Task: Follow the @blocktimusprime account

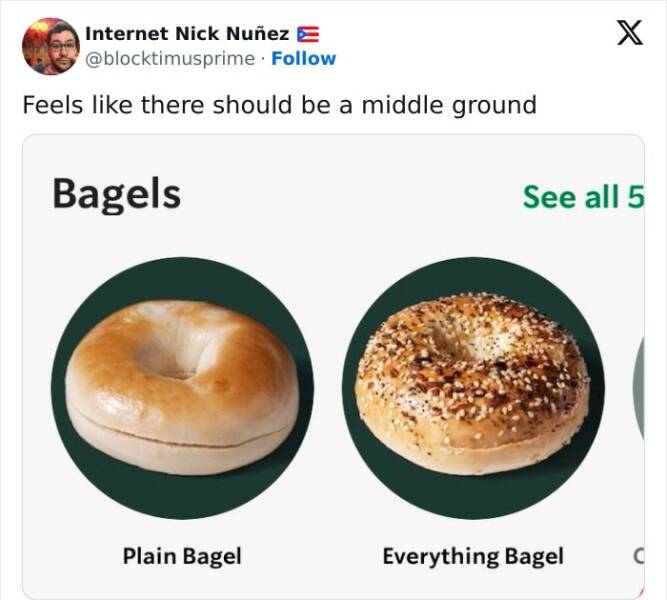Action: [303, 58]
